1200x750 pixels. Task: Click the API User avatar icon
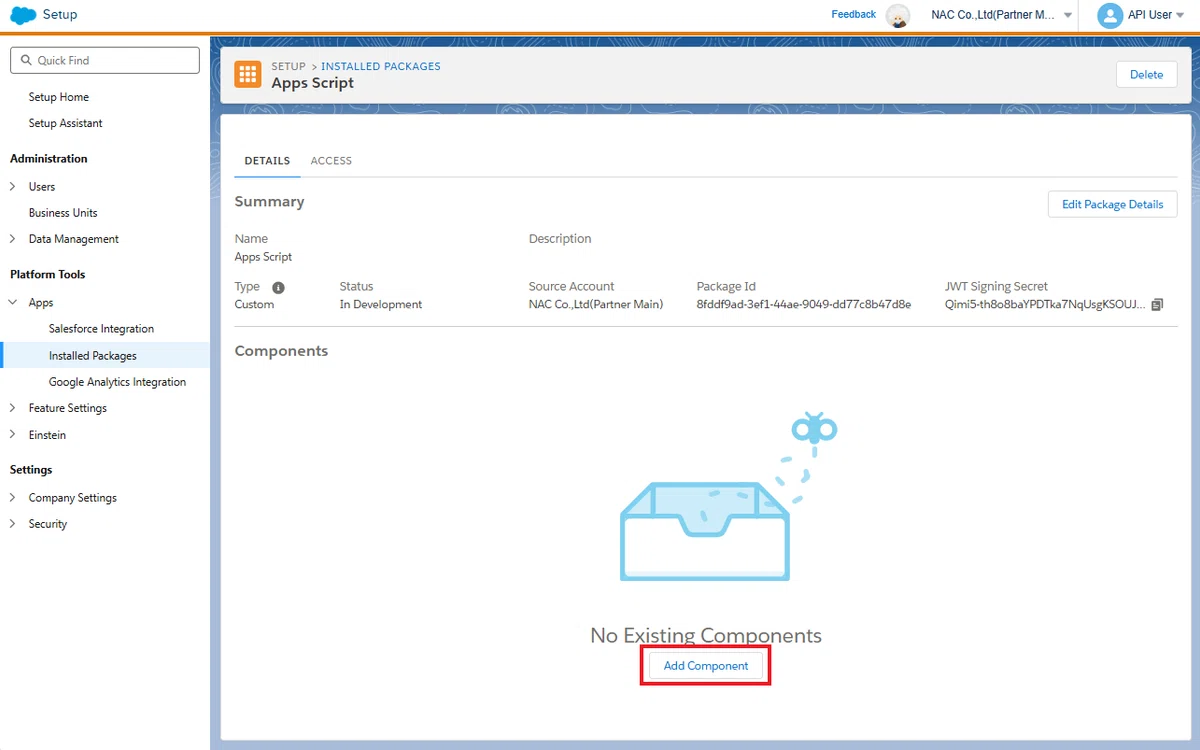point(1110,15)
